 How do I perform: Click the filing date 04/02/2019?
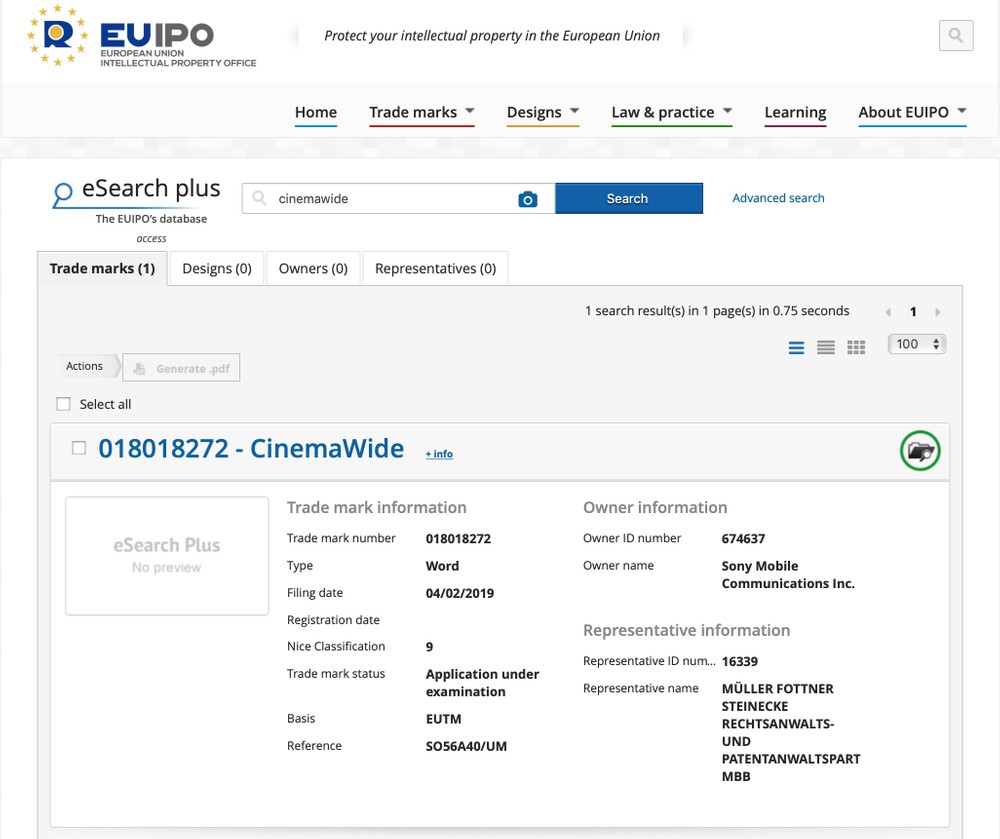coord(460,594)
